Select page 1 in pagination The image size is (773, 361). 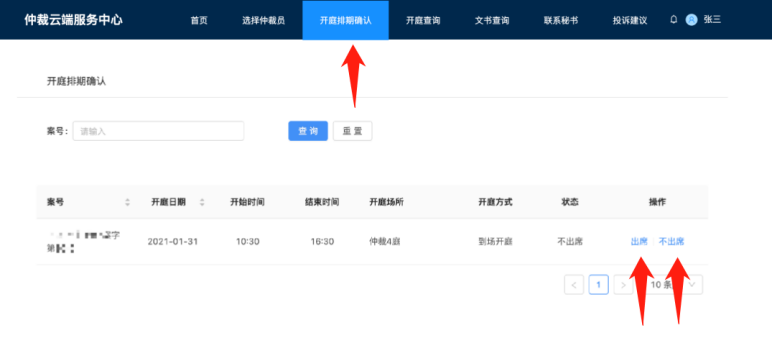tap(598, 285)
